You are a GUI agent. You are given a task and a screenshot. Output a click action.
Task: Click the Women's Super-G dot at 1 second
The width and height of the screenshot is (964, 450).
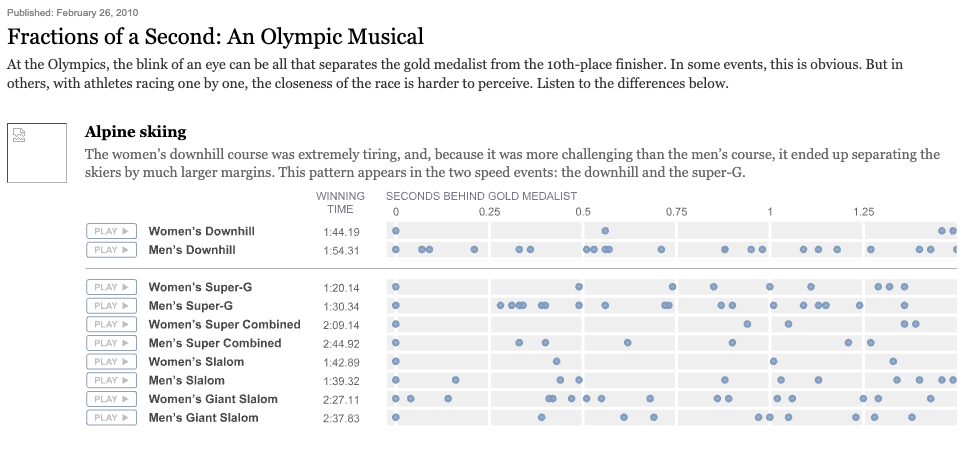pos(770,287)
